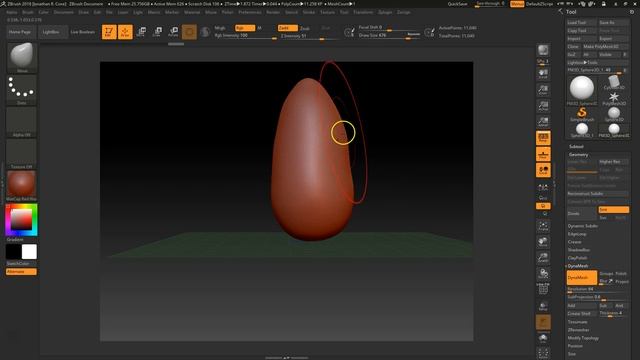Select the Rotate transform icon
Screen dimensions: 640x360
(173, 31)
